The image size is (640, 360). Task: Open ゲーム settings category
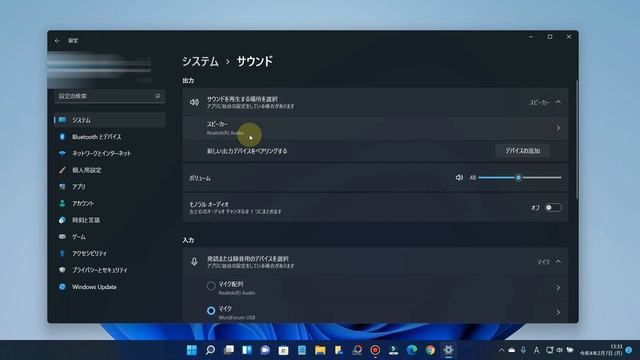(x=110, y=237)
